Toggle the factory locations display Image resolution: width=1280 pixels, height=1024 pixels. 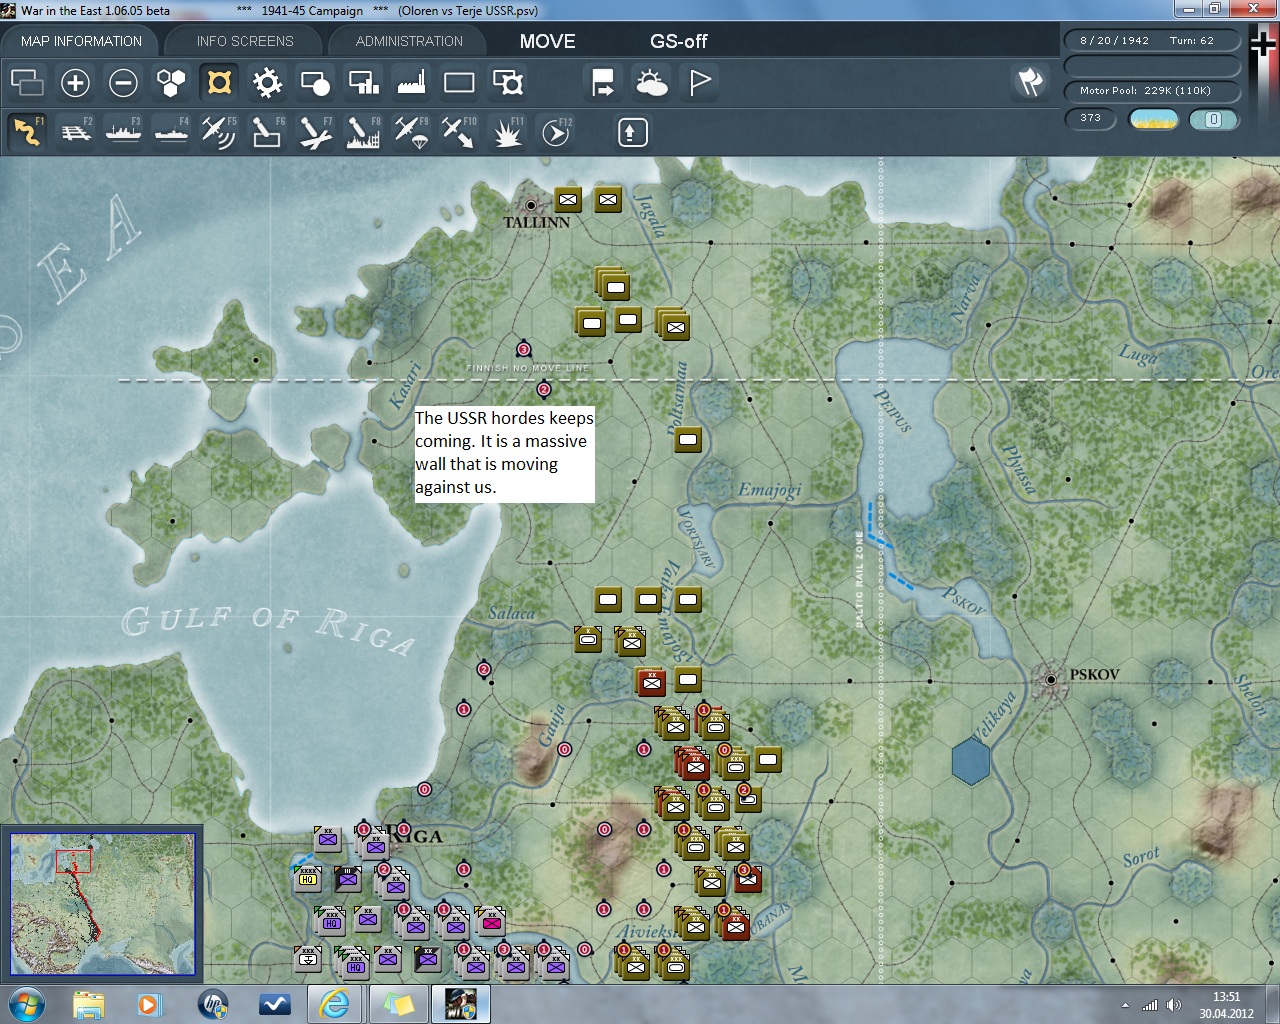point(411,83)
